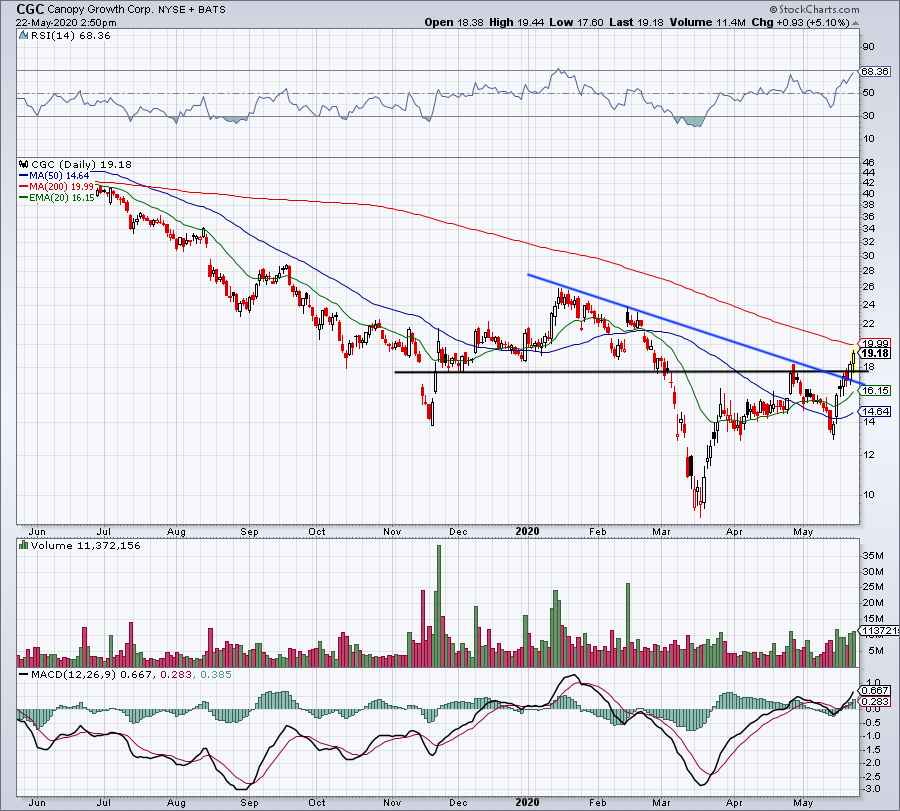Click the red MA(200) legend line
The image size is (900, 811).
24,187
